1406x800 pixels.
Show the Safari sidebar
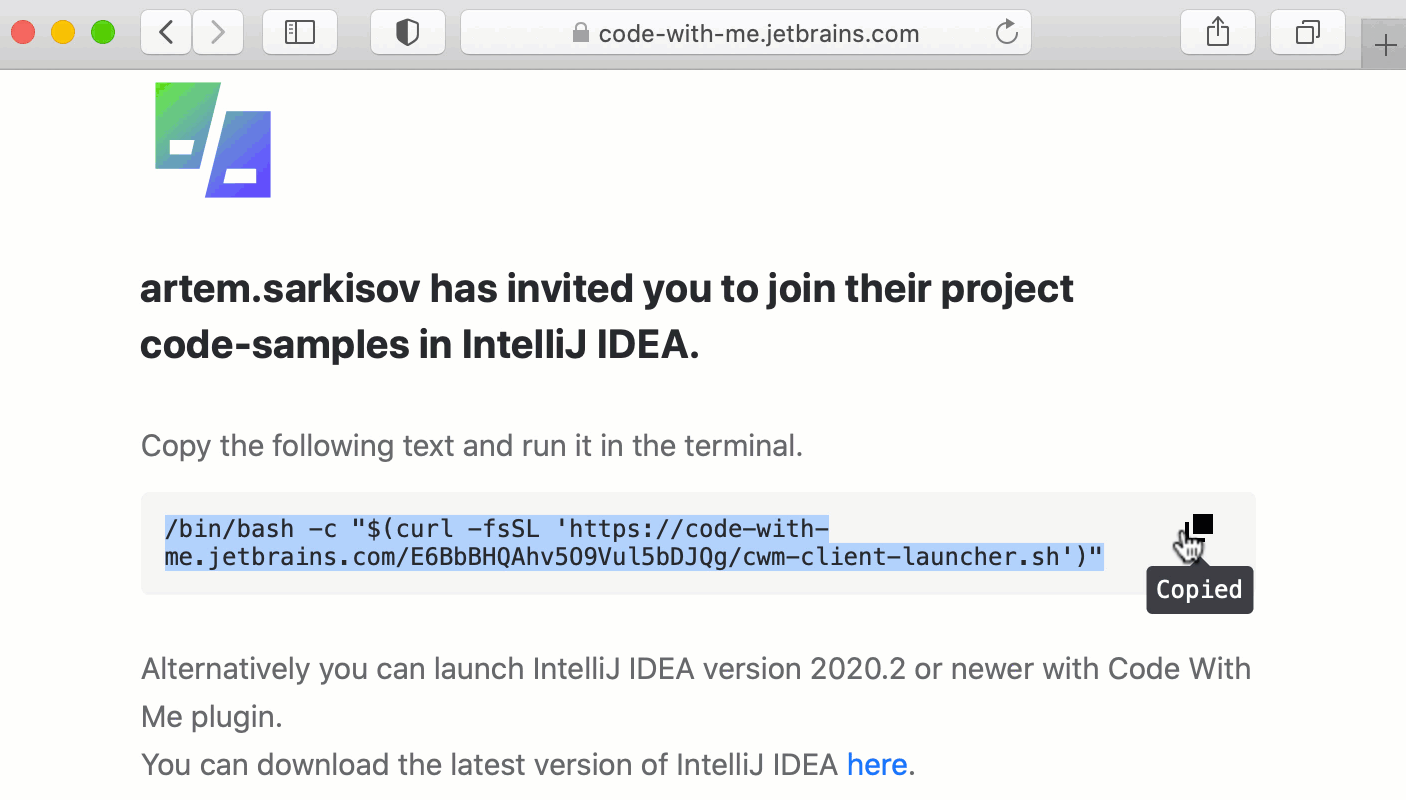pyautogui.click(x=299, y=33)
